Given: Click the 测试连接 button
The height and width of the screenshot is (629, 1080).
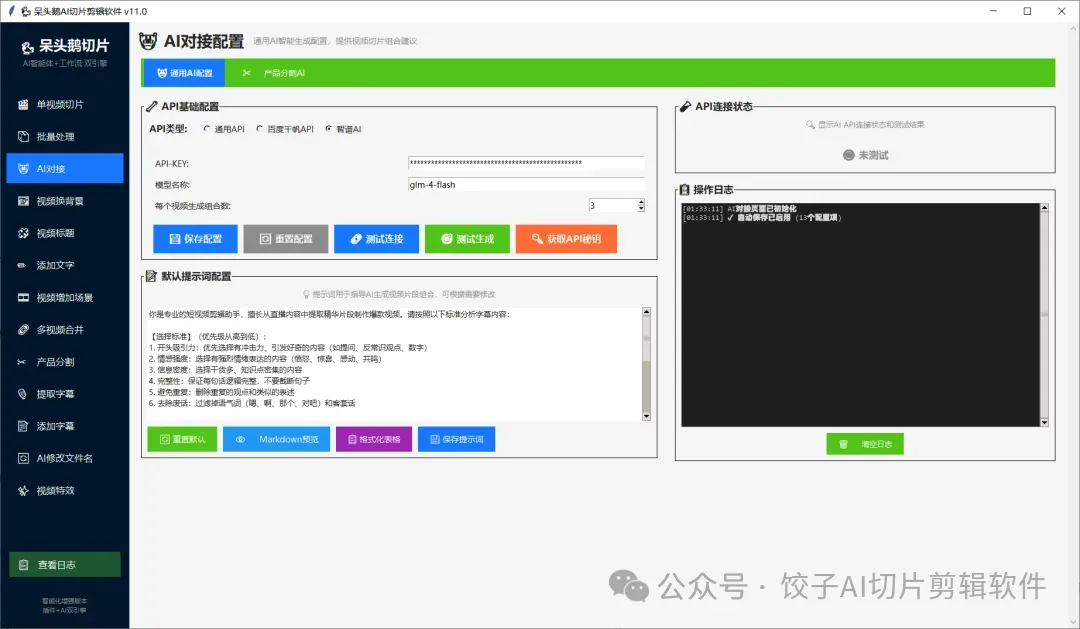Looking at the screenshot, I should (377, 239).
